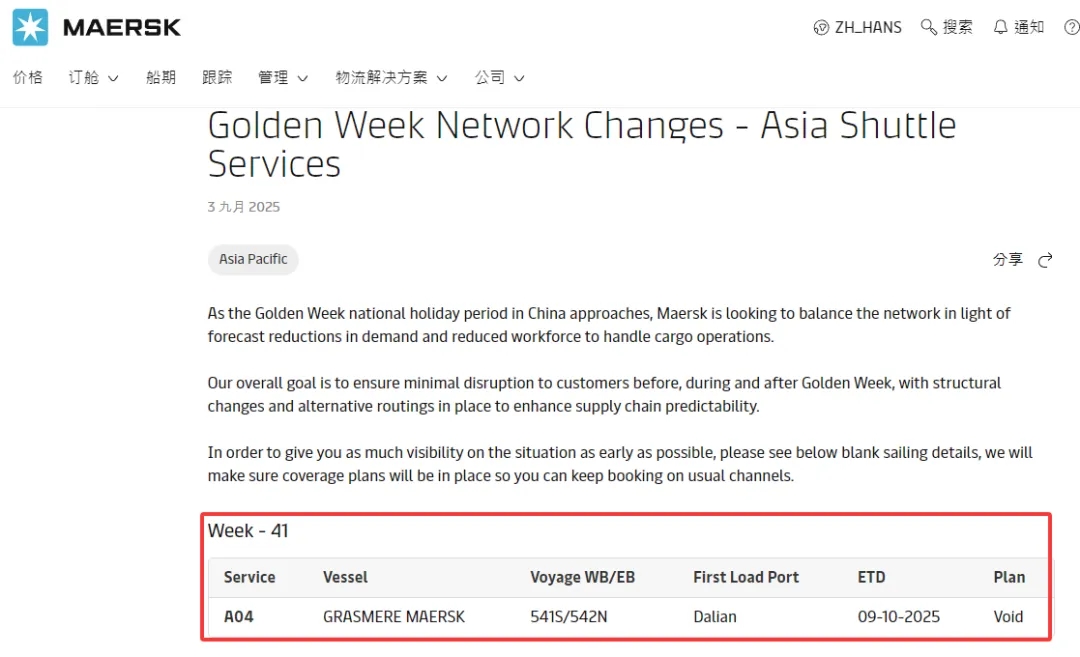1080x657 pixels.
Task: Open notifications via the bell icon
Action: [x=1000, y=27]
